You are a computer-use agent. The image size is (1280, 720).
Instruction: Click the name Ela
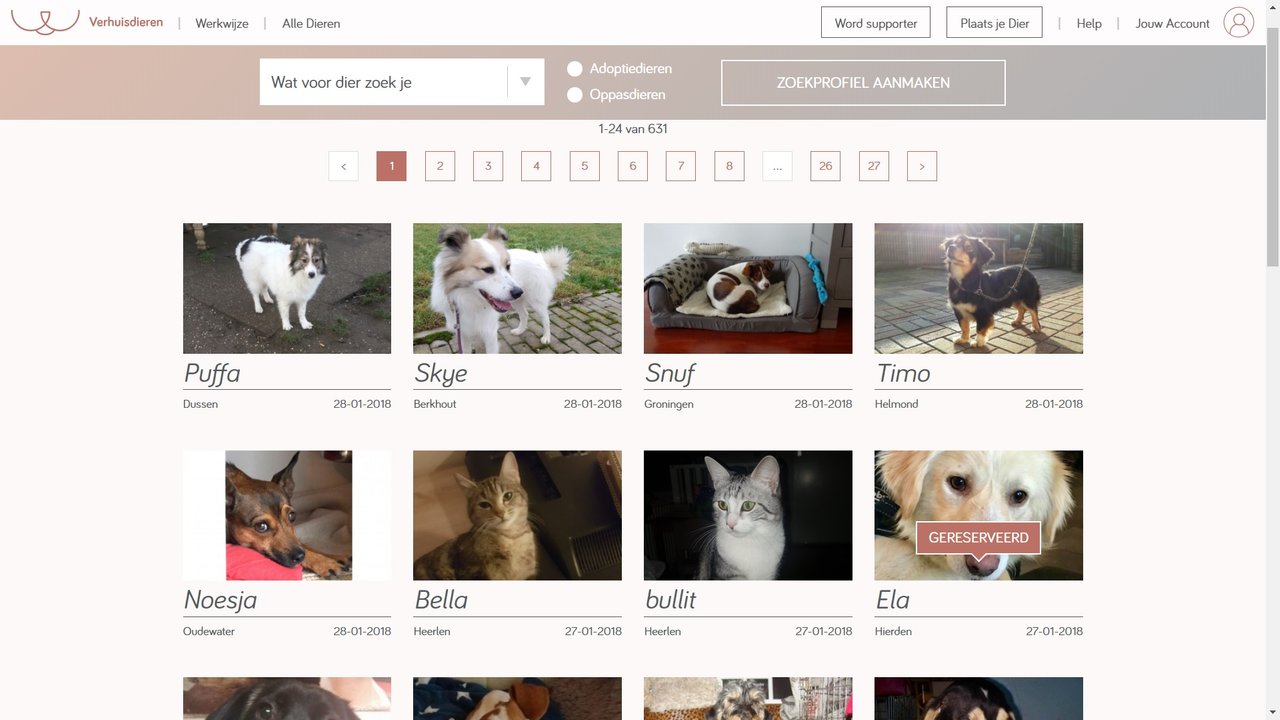pyautogui.click(x=893, y=600)
